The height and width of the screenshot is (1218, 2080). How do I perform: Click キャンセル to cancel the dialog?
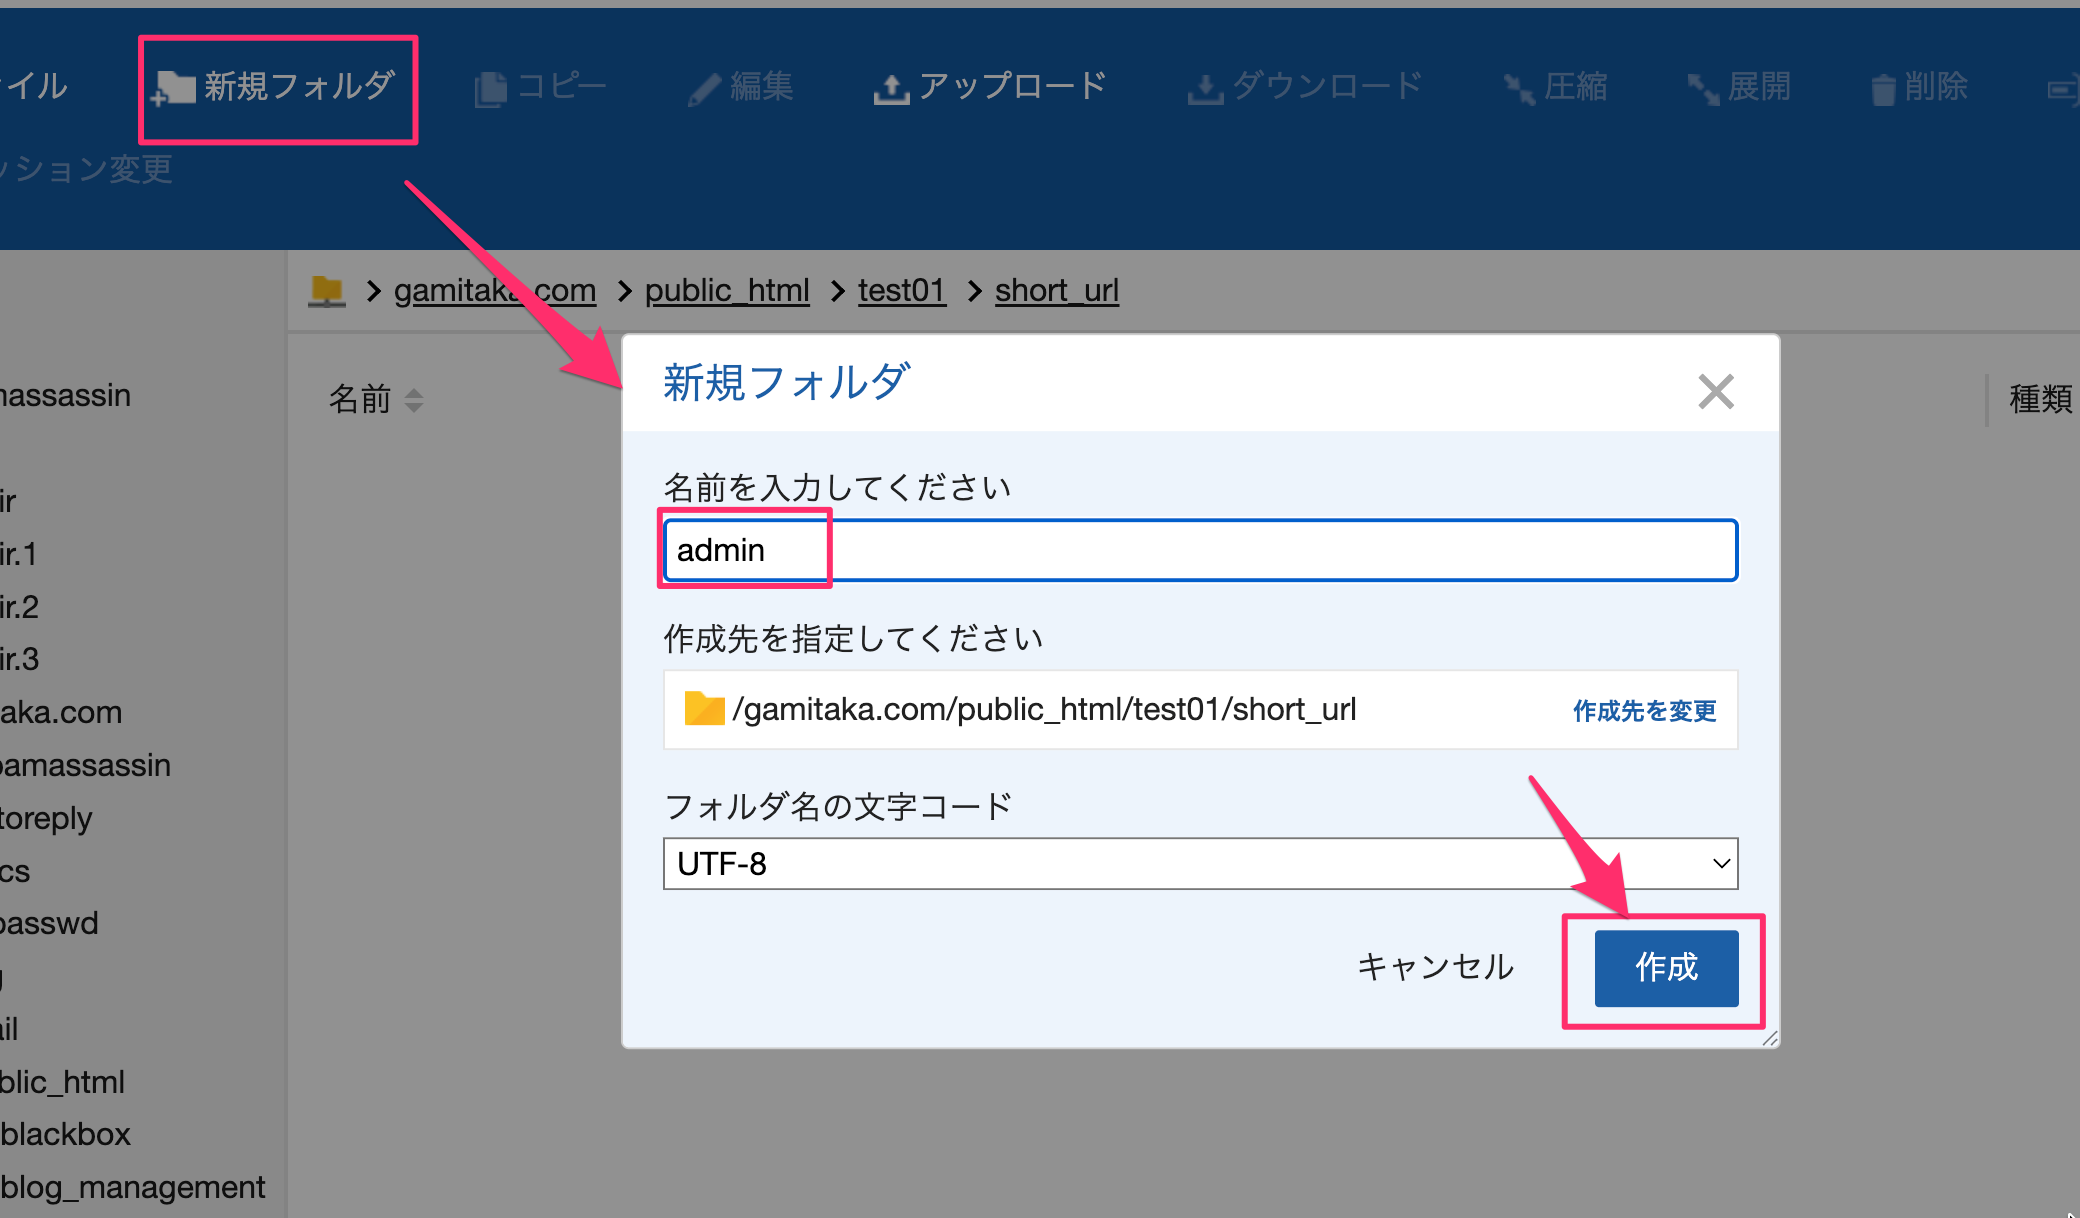(x=1435, y=967)
